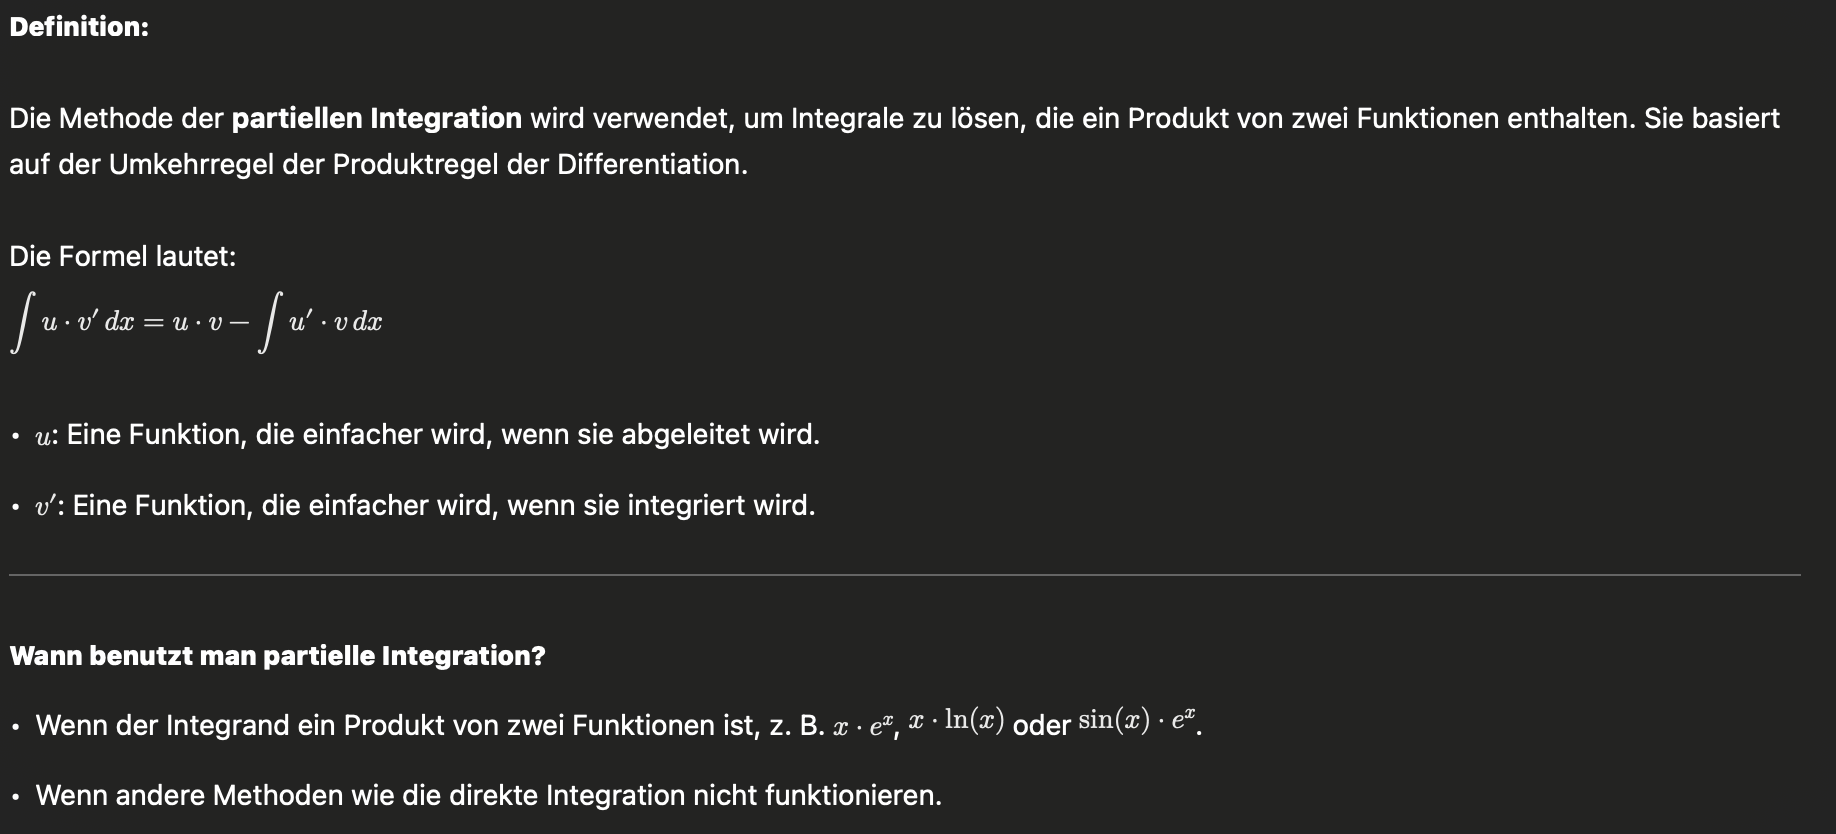Click the italic u variable starting first bullet

[x=44, y=436]
